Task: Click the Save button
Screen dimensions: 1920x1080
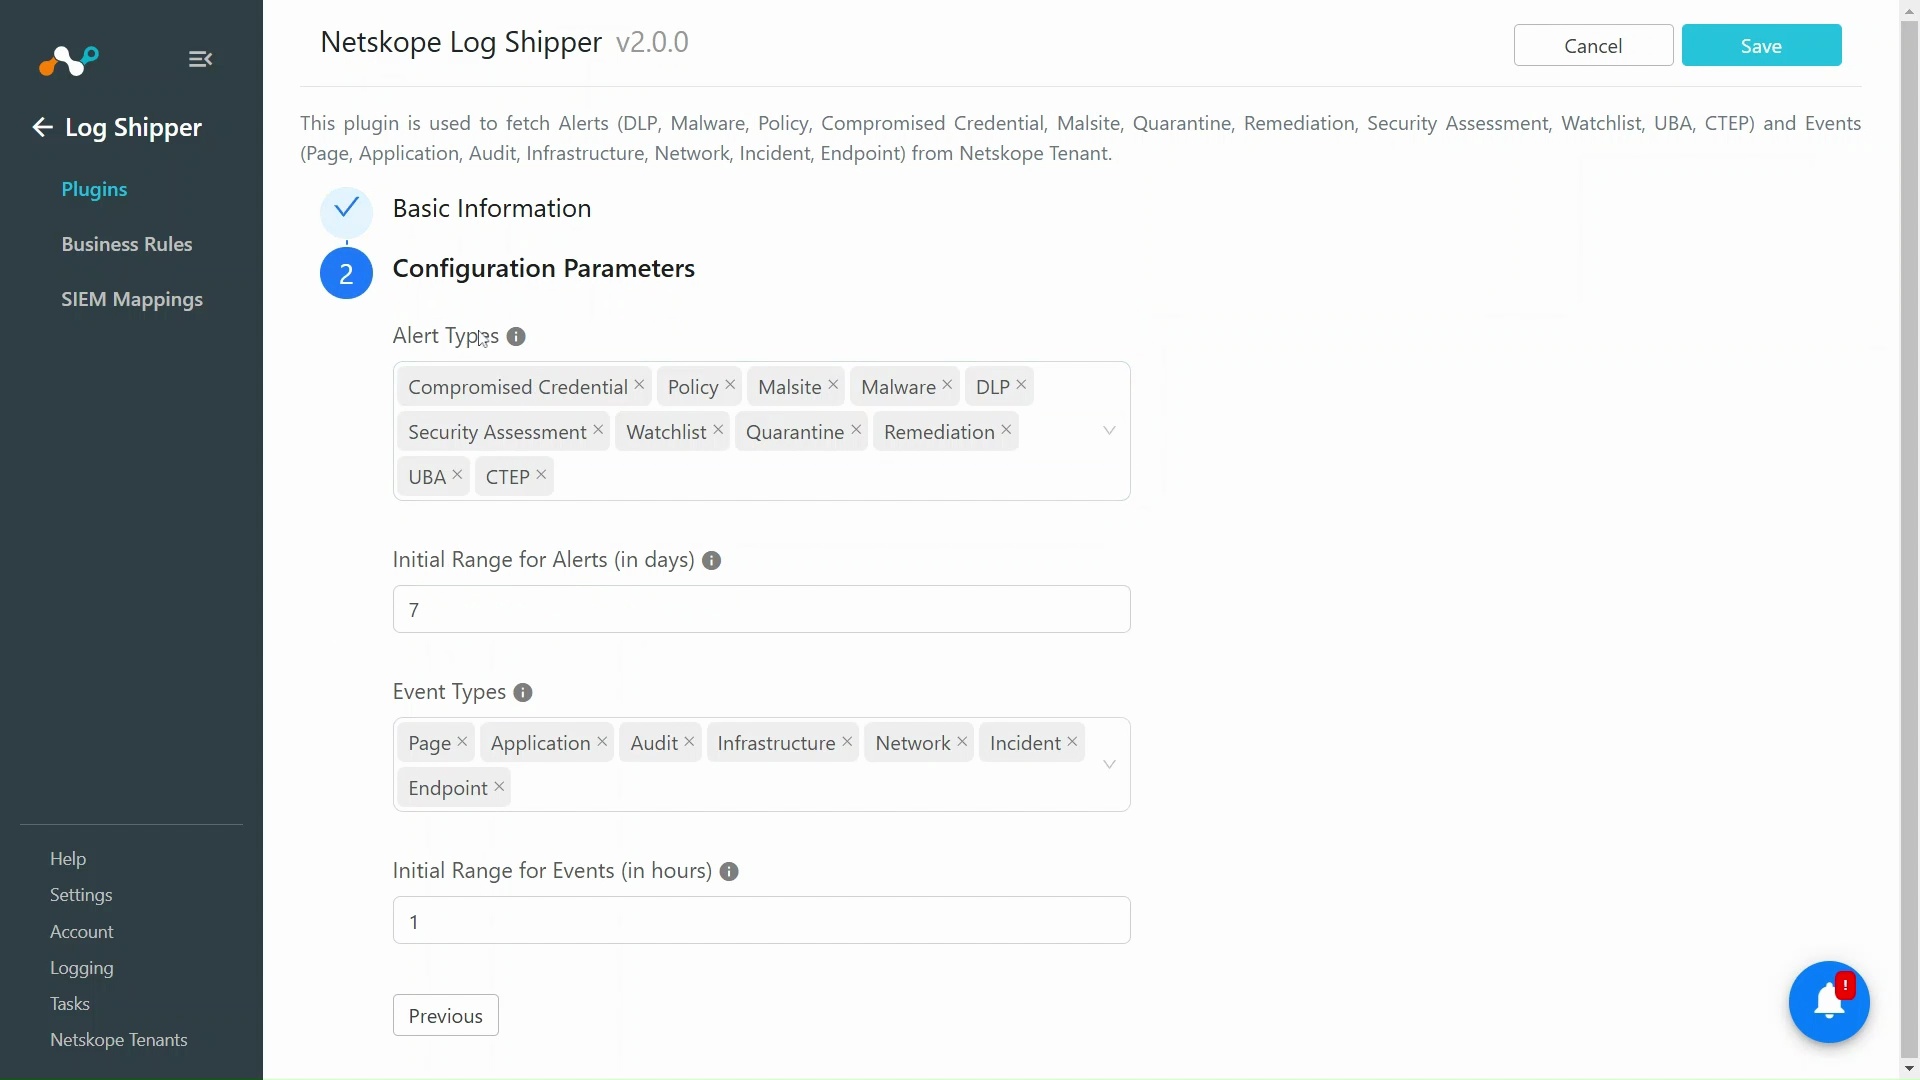Action: click(1762, 46)
